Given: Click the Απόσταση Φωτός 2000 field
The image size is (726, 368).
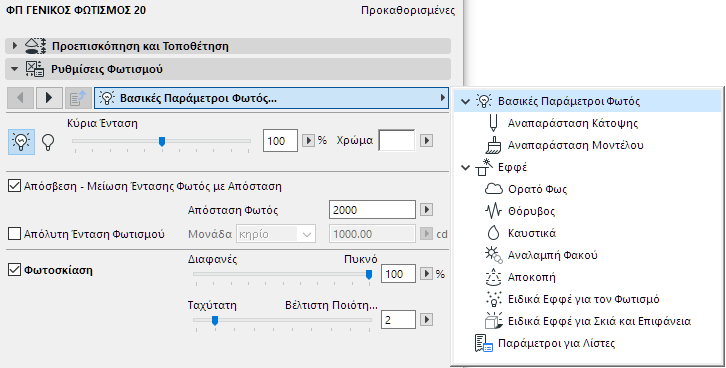Looking at the screenshot, I should 372,210.
